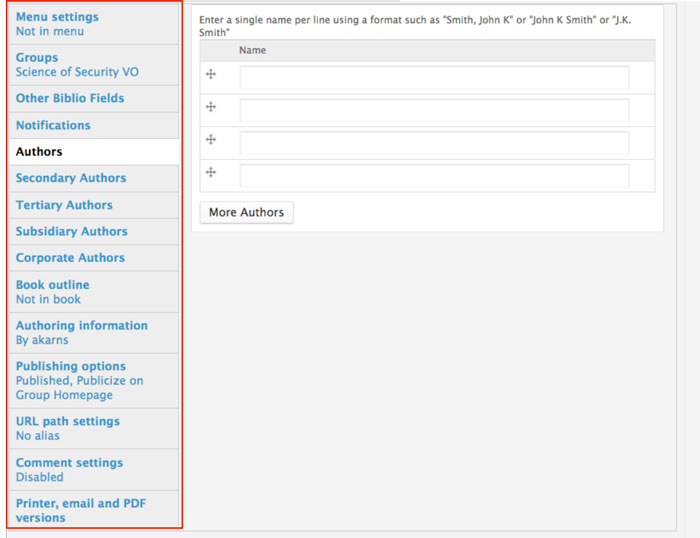View the Authoring information tab
The height and width of the screenshot is (538, 700).
coord(81,326)
